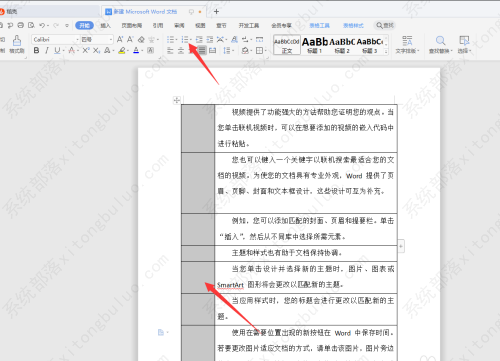Click the Borders grid icon
Viewport: 500px width, 361px height.
[259, 51]
